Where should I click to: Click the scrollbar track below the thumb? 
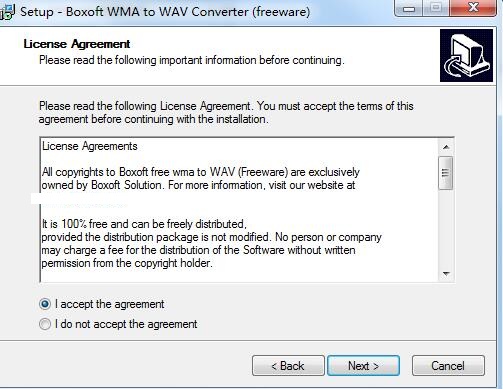446,228
